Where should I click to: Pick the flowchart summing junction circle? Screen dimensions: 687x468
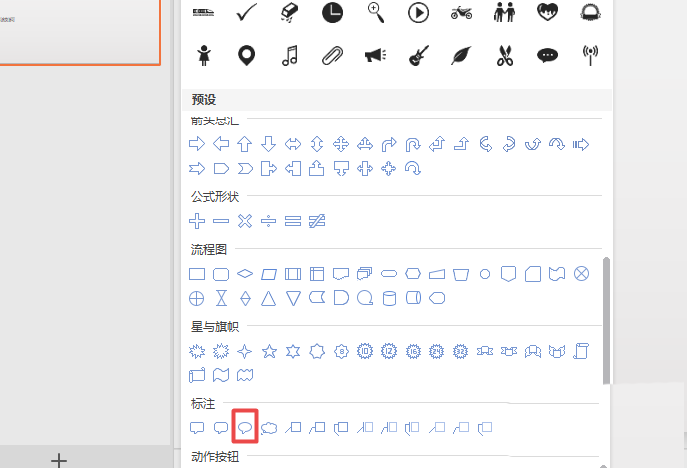(x=581, y=274)
